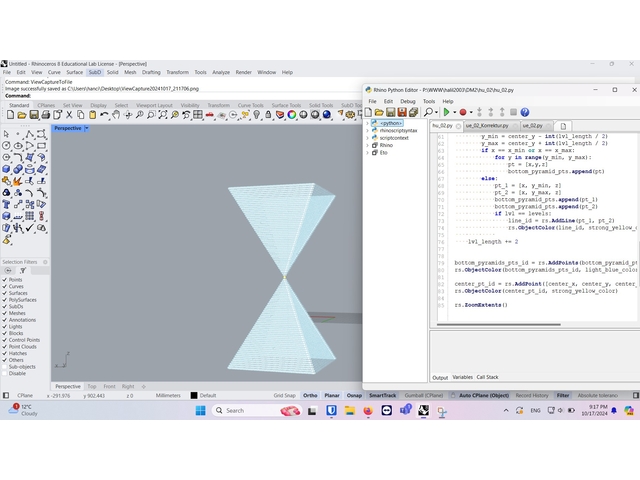The height and width of the screenshot is (480, 640).
Task: Select the Pan hand tool in Rhino toolbar
Action: tap(116, 115)
